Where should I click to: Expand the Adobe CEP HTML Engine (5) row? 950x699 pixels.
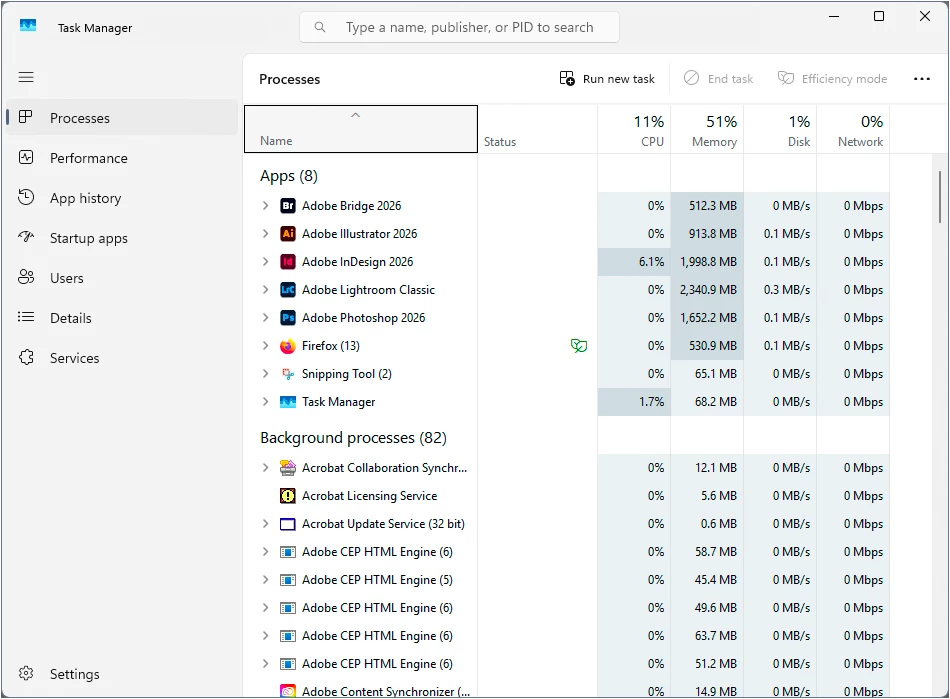(265, 580)
